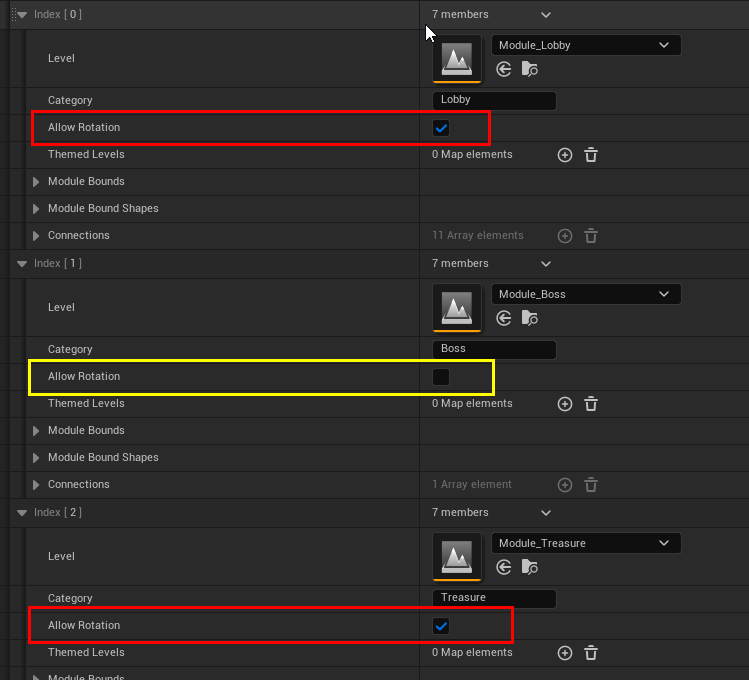Viewport: 749px width, 680px height.
Task: Open Index 1 members options chevron
Action: tap(546, 264)
